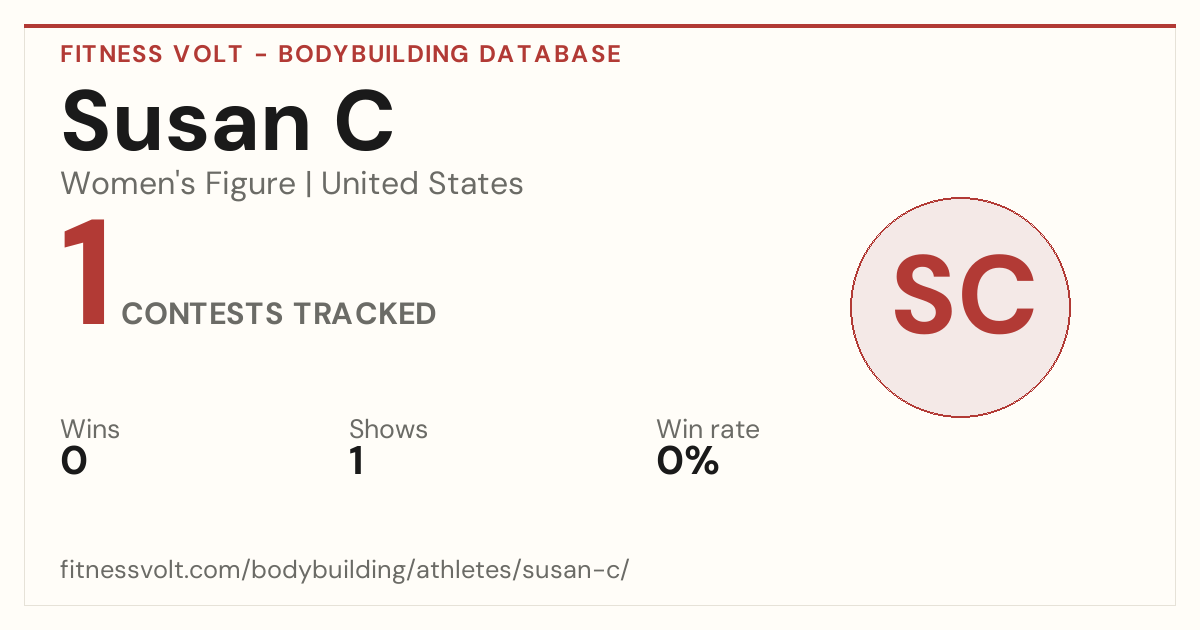Click the Women's Figure category text
Viewport: 1200px width, 630px height.
point(178,184)
